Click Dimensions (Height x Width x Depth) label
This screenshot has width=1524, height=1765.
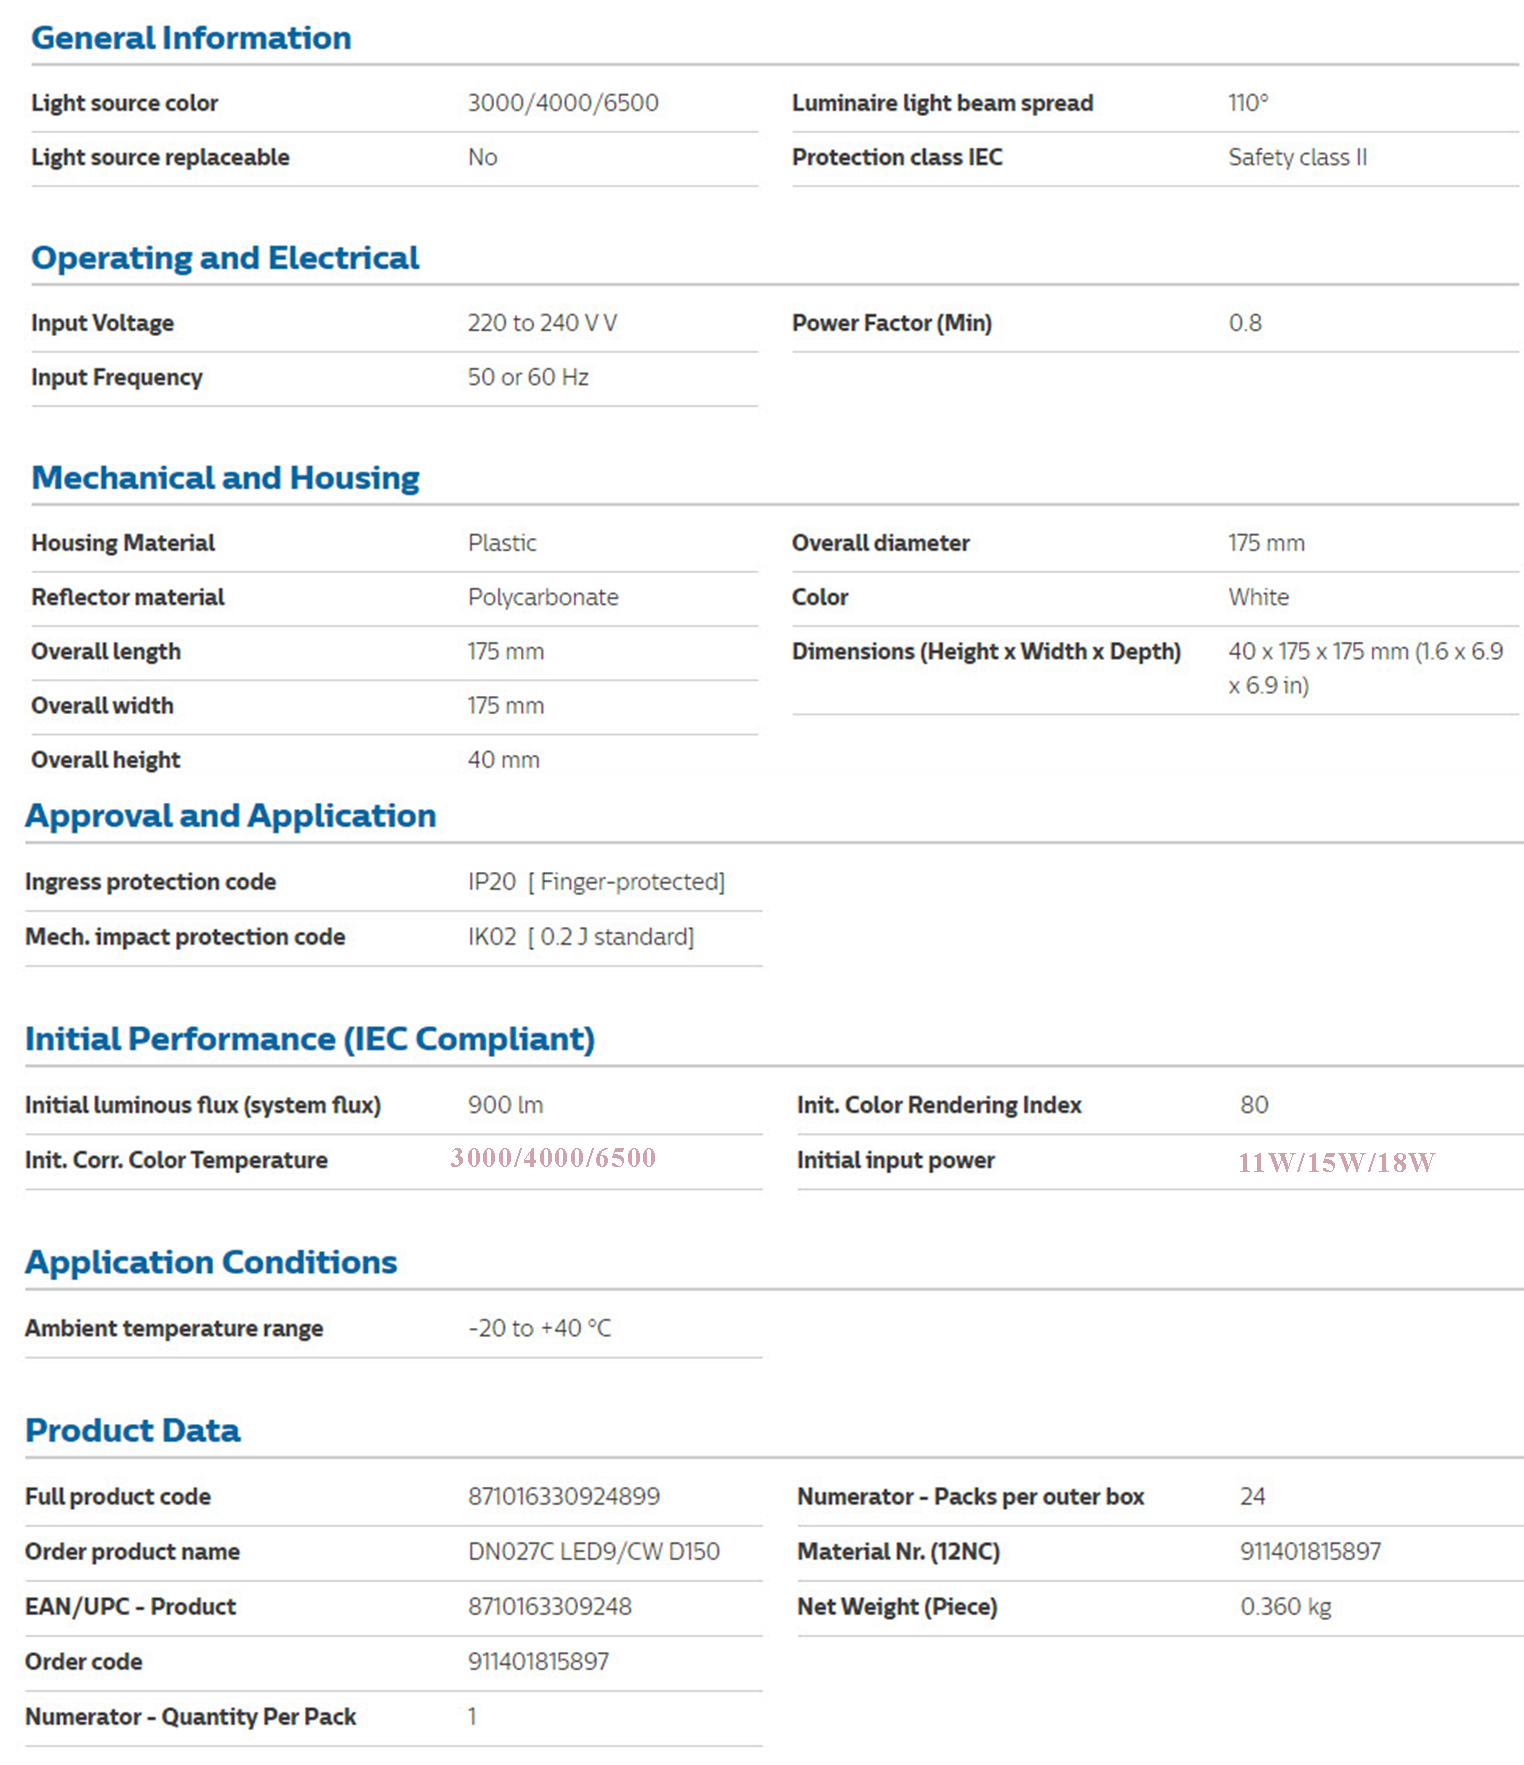pyautogui.click(x=986, y=651)
